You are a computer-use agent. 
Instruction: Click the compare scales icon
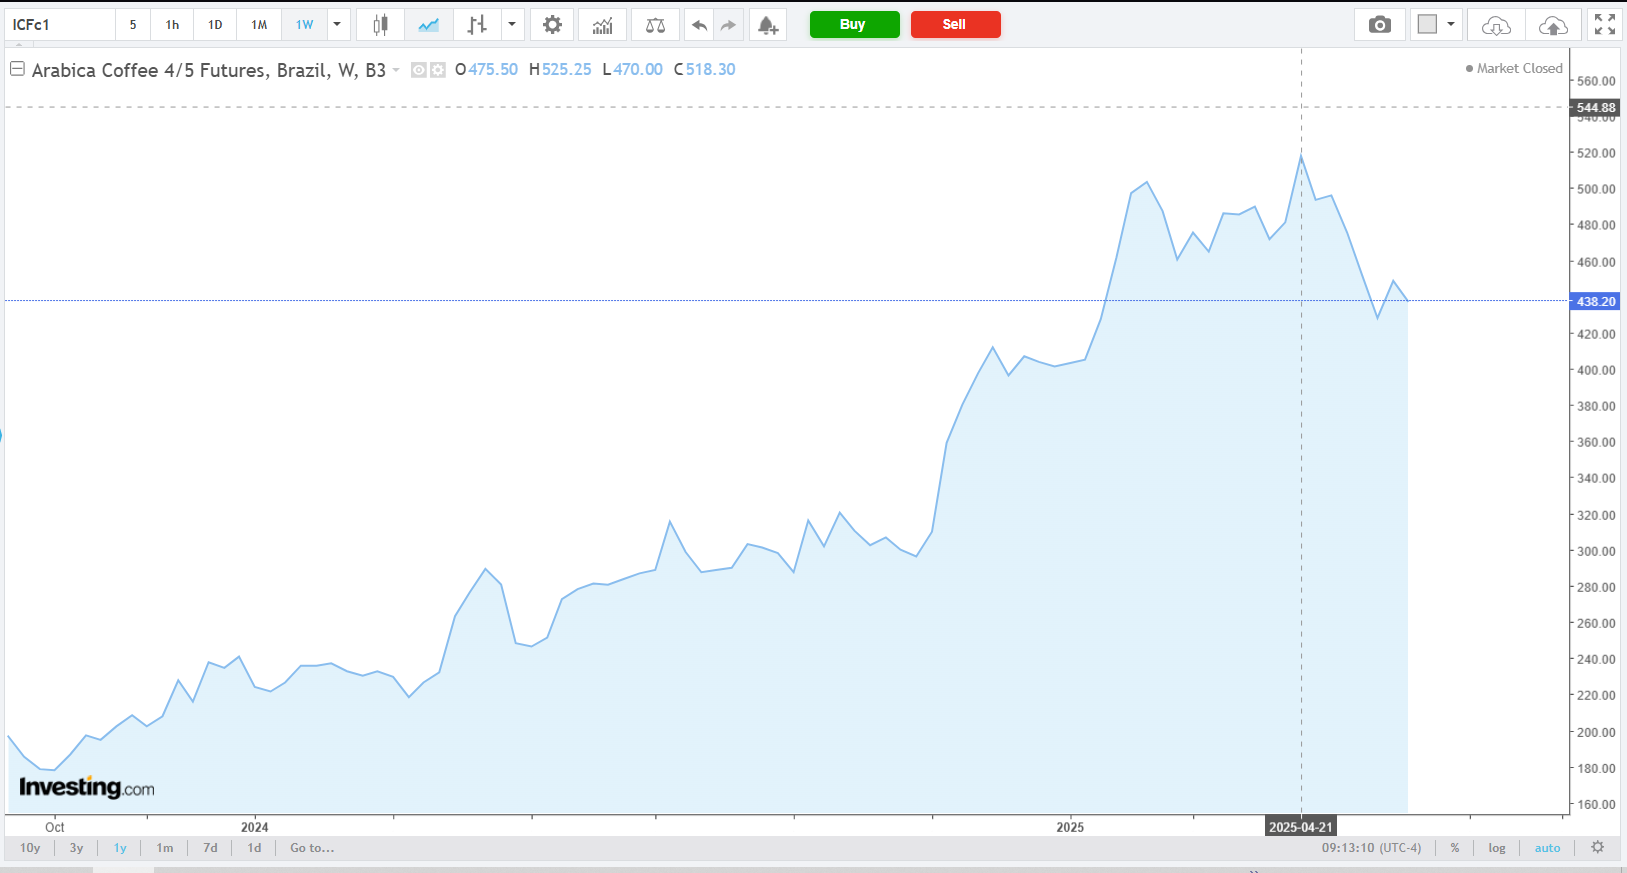coord(655,25)
